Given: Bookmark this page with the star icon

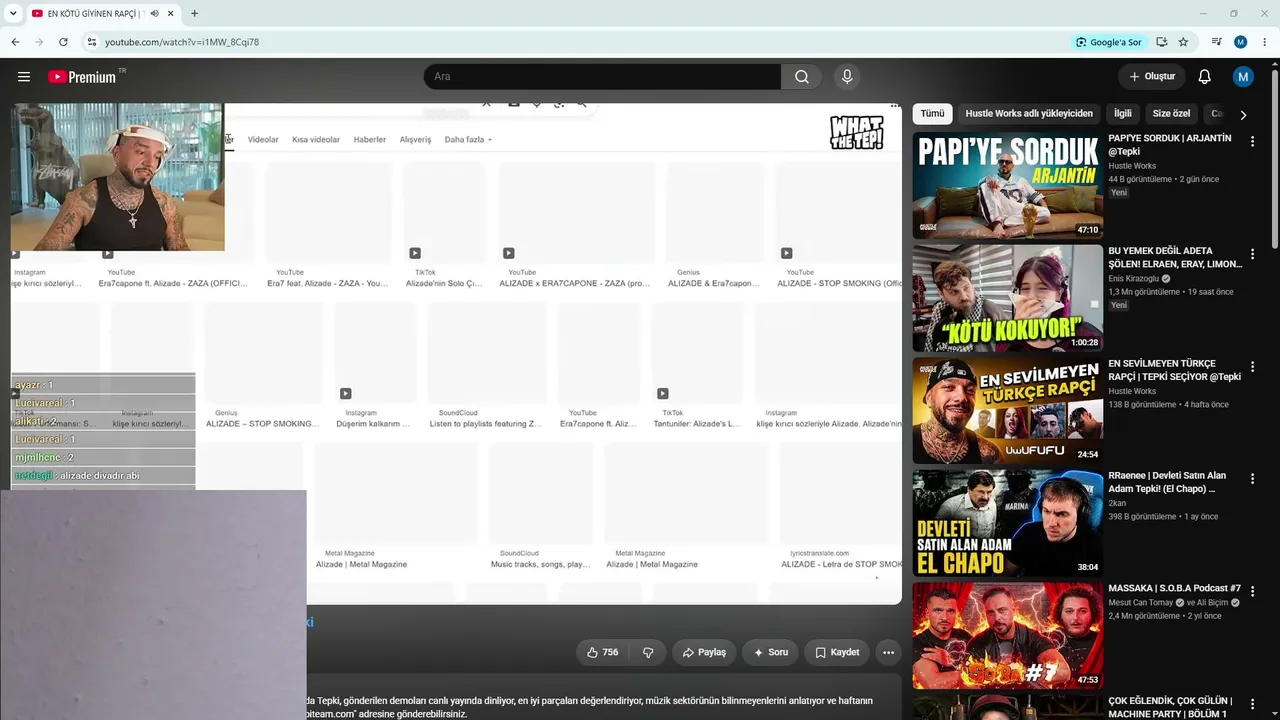Looking at the screenshot, I should [1183, 42].
